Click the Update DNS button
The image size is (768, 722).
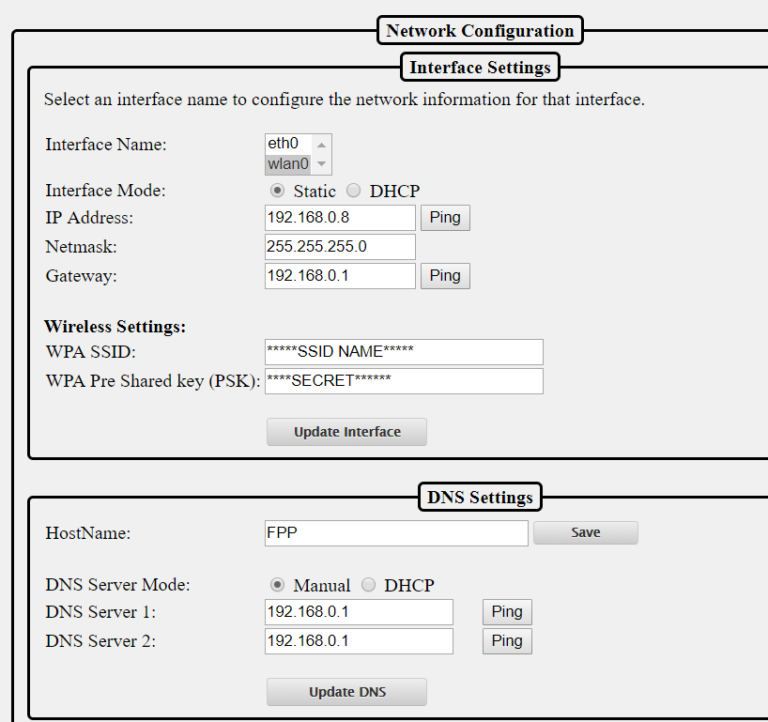346,692
